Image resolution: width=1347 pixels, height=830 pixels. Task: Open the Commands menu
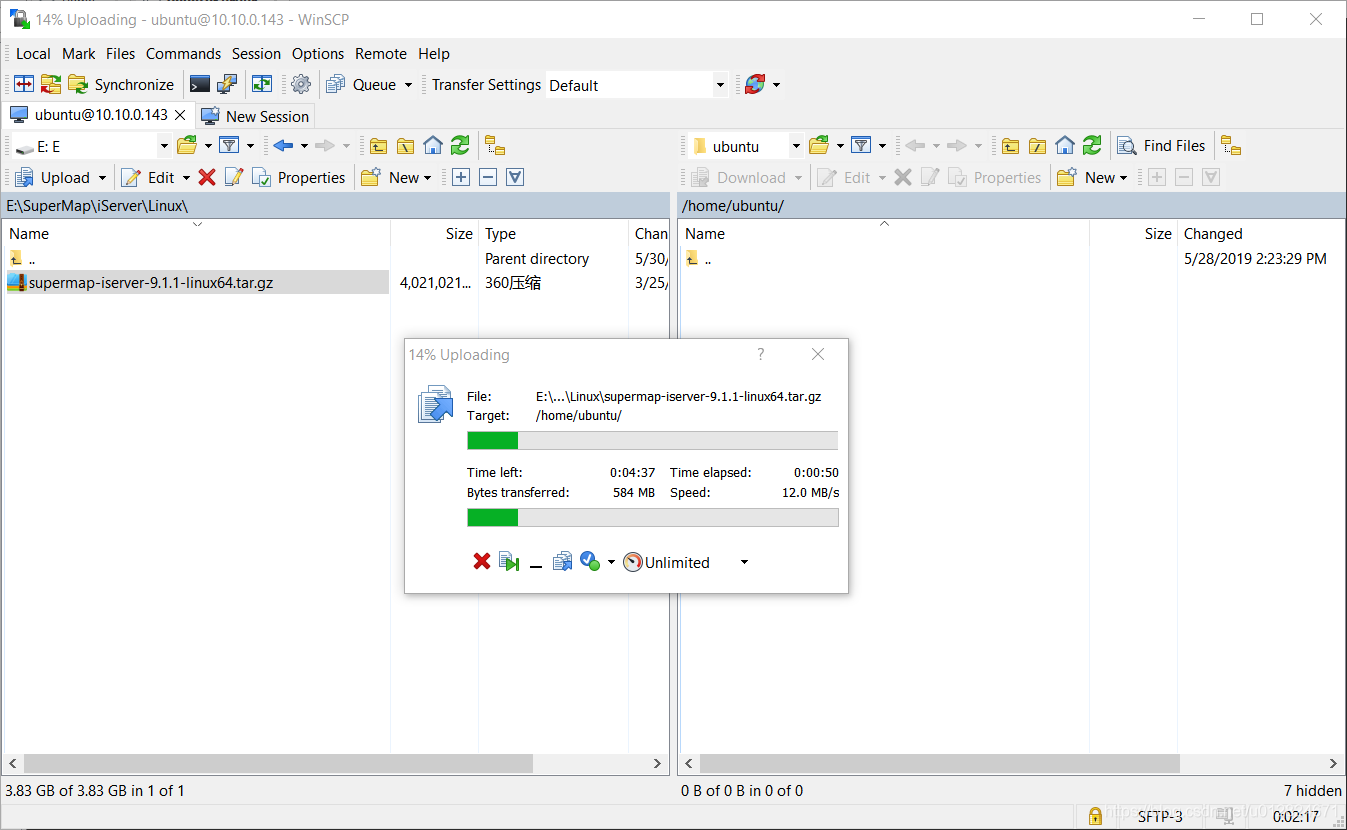pyautogui.click(x=183, y=54)
